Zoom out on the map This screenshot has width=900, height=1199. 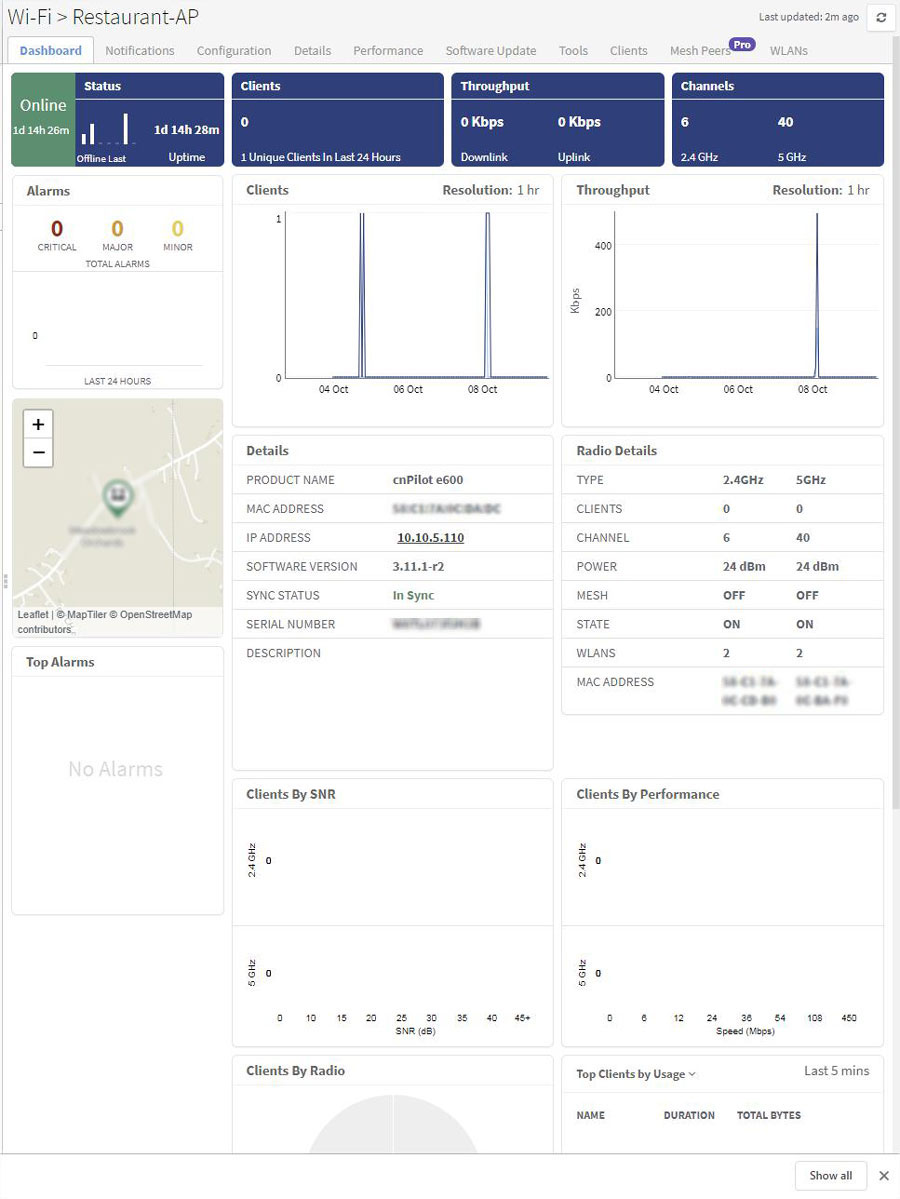point(38,453)
